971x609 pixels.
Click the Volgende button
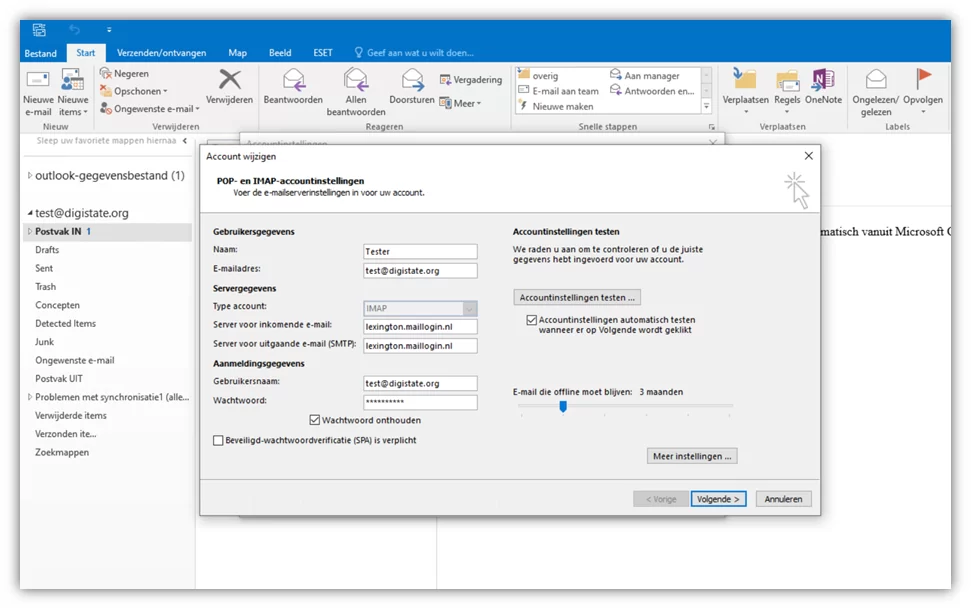point(718,499)
